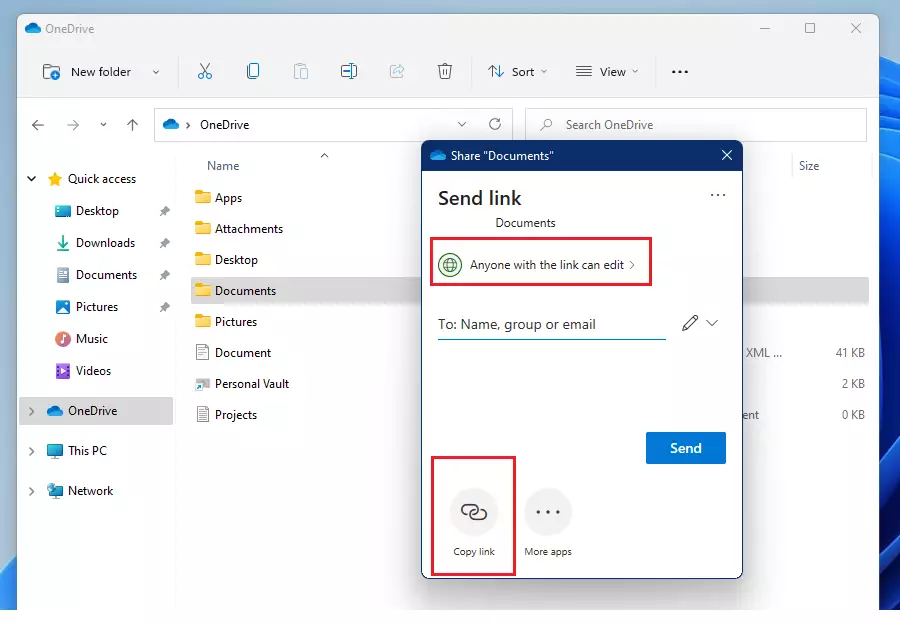Open the Send link more options ellipsis
This screenshot has height=623, width=900.
(718, 195)
